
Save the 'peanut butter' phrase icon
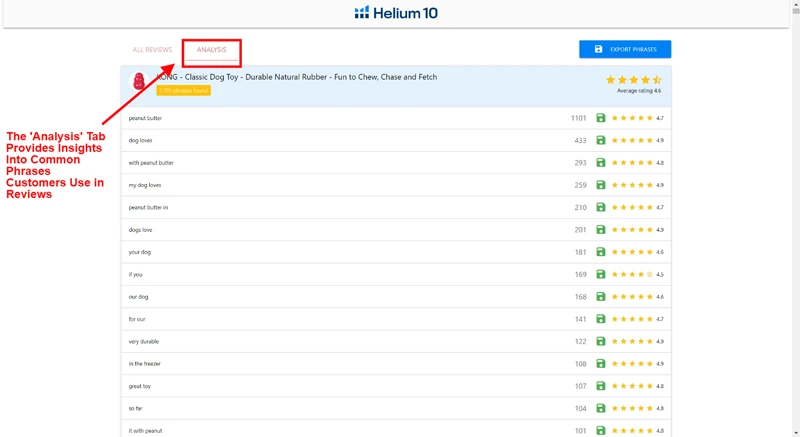[x=601, y=118]
